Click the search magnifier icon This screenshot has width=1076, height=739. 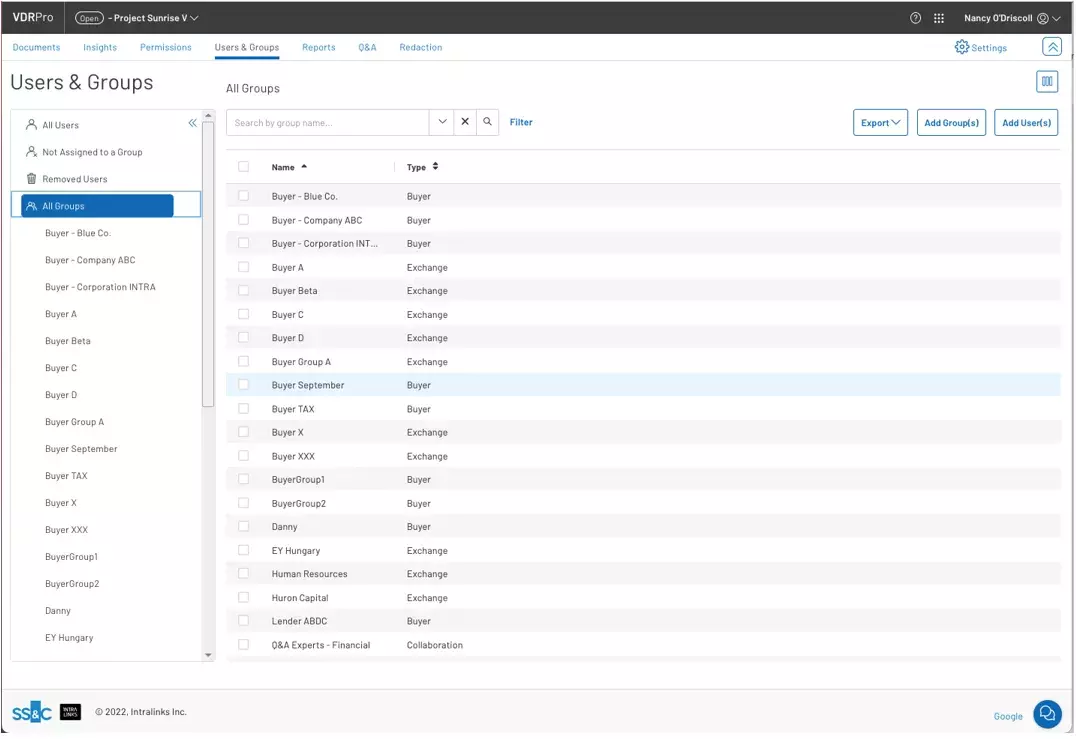point(488,122)
